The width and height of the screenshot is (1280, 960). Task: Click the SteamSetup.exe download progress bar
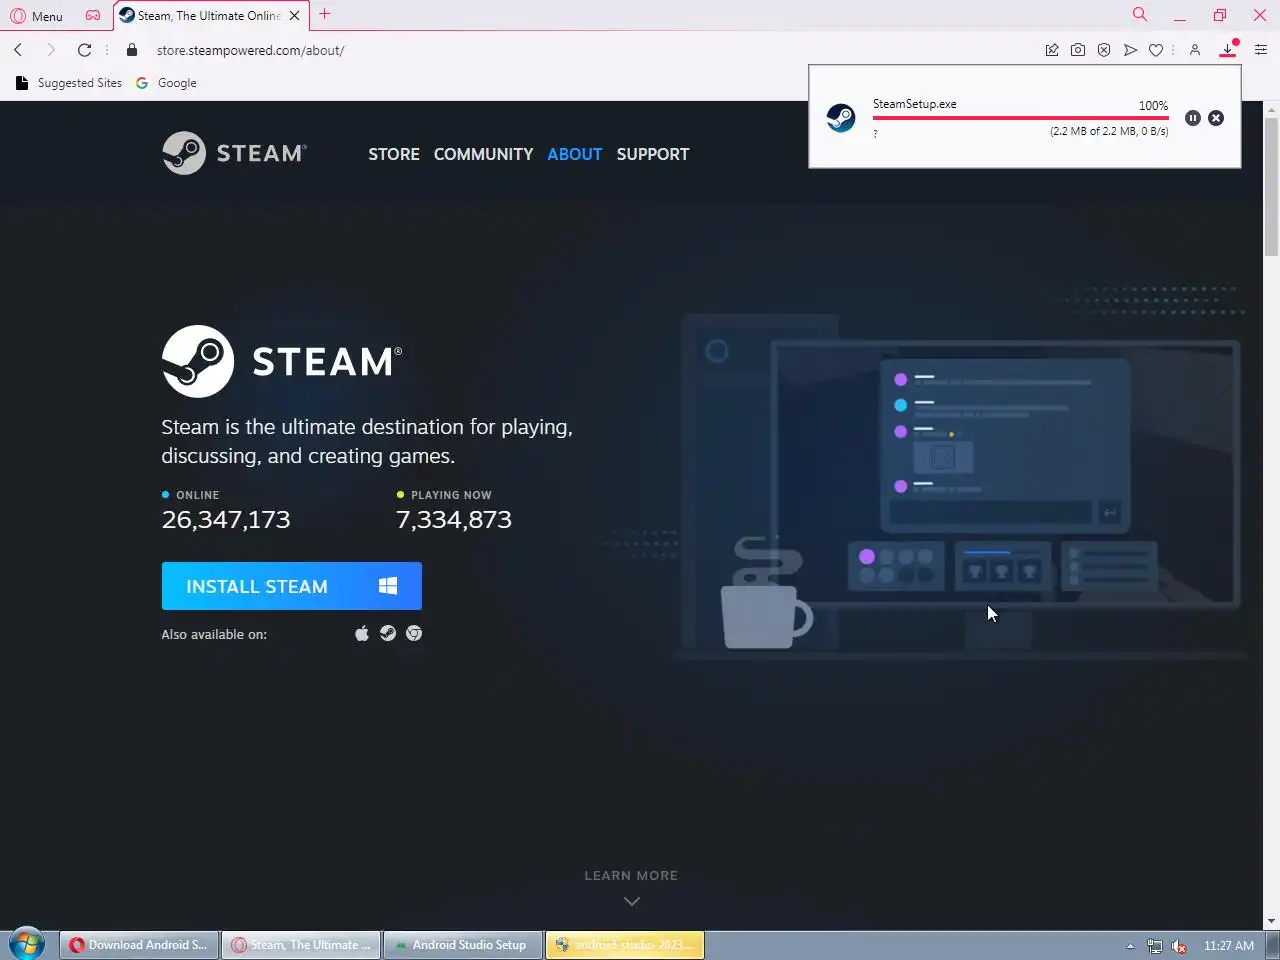click(x=1020, y=118)
